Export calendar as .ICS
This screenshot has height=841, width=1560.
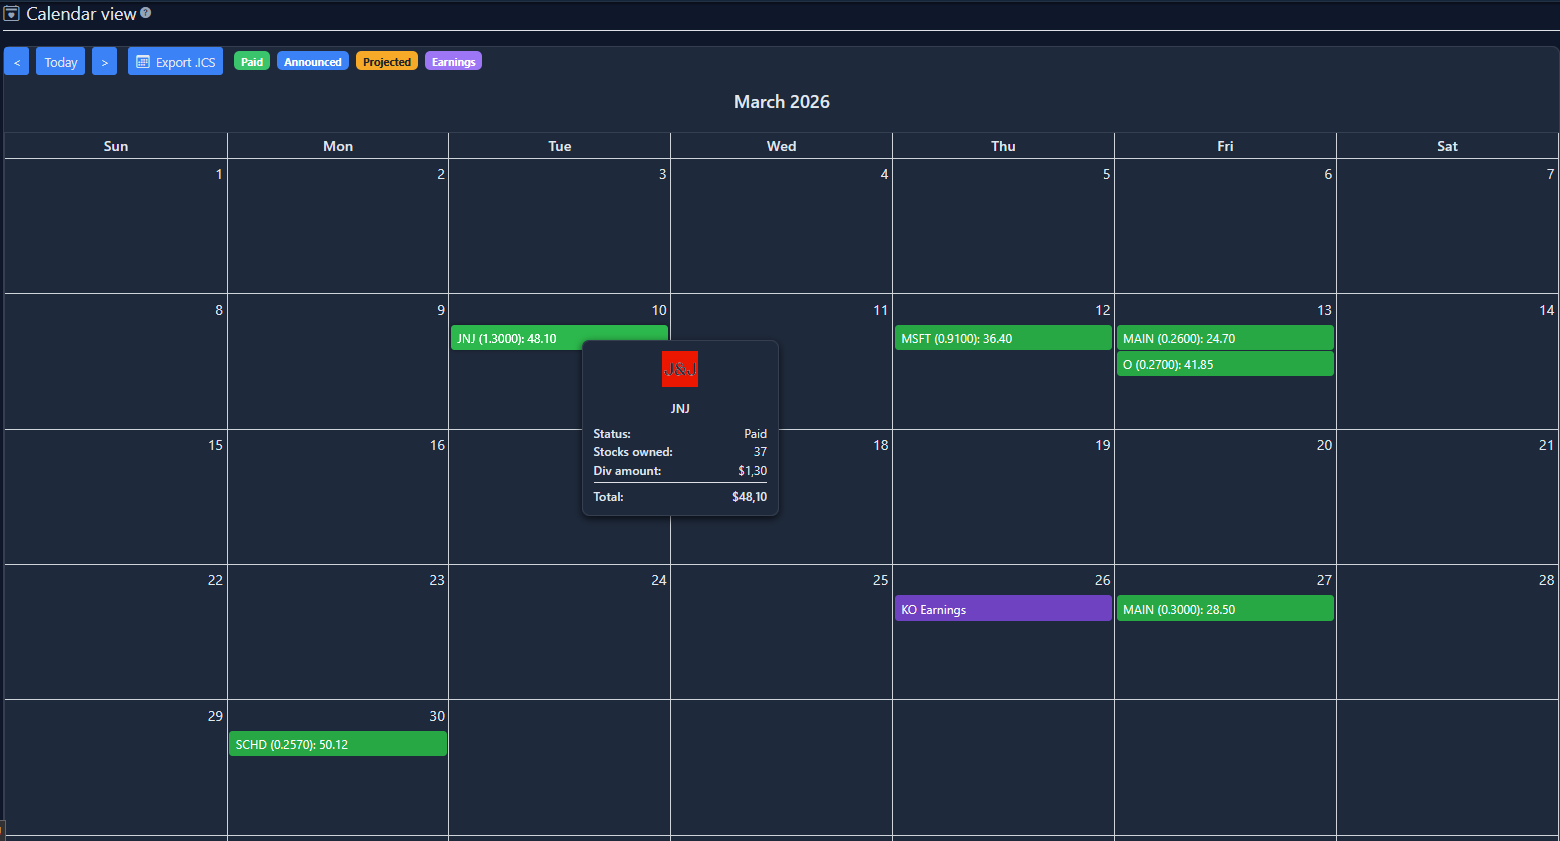click(176, 62)
